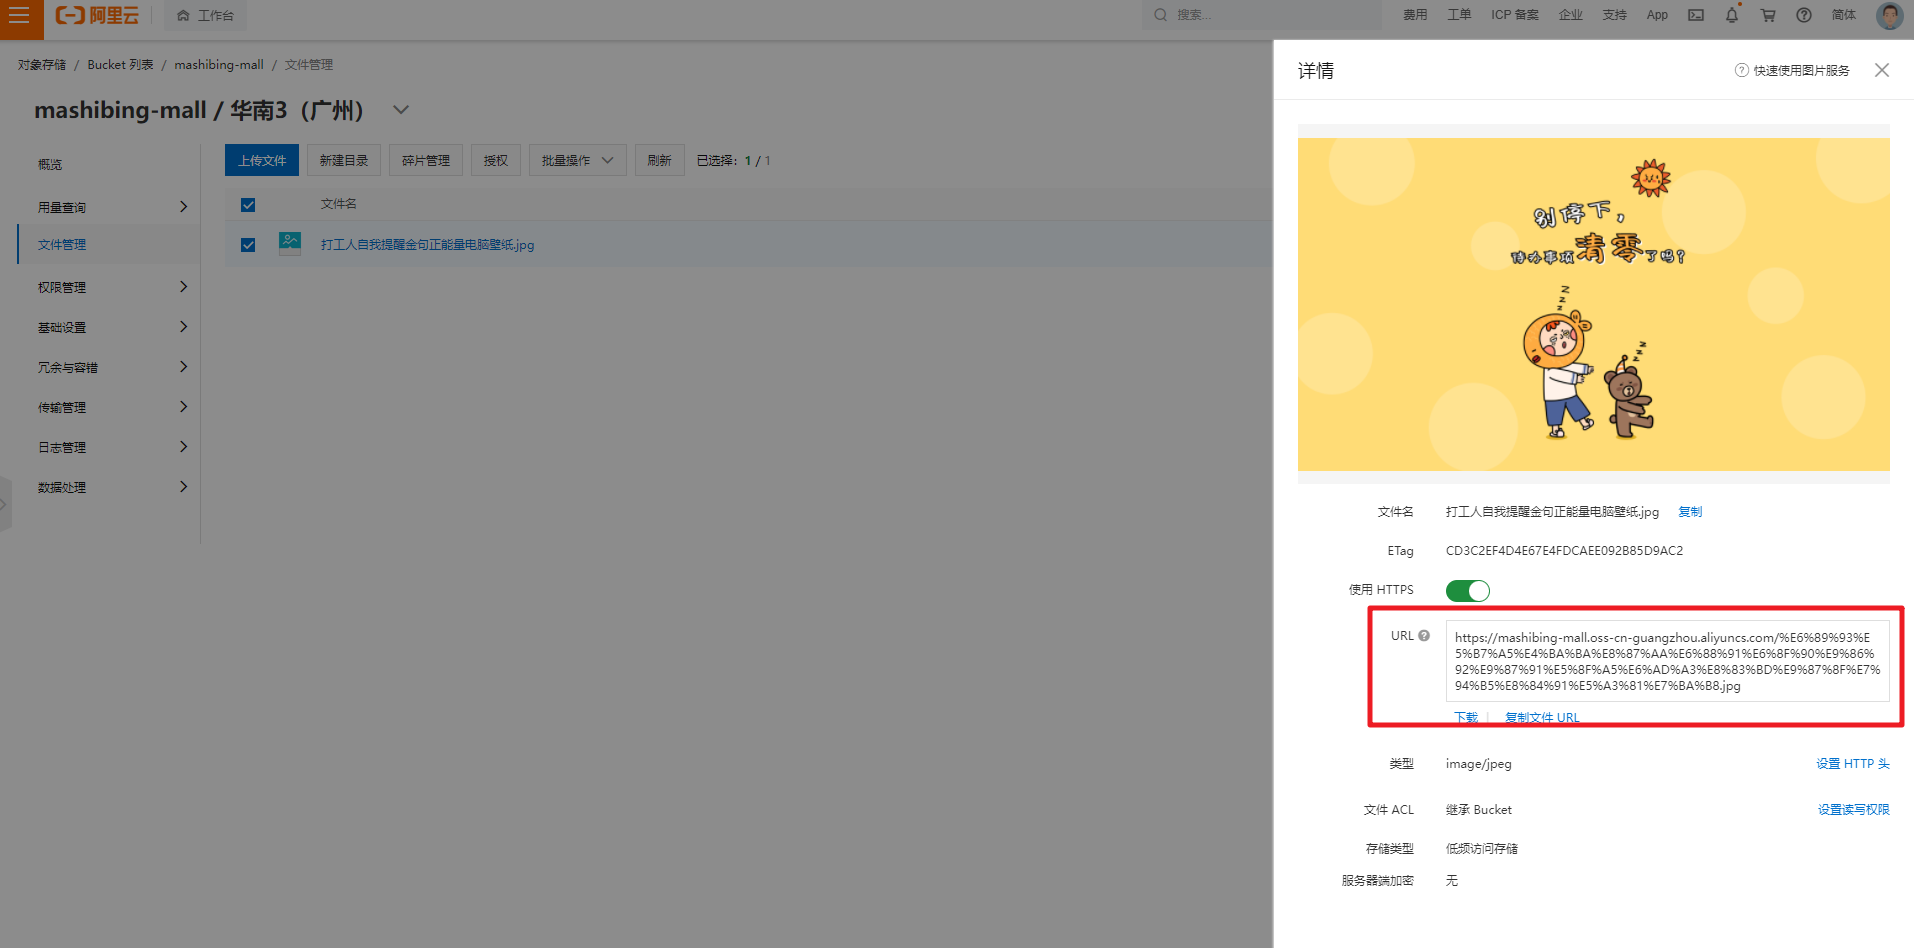Screen dimensions: 1914x948
Task: Click the 授权 button
Action: 496,160
